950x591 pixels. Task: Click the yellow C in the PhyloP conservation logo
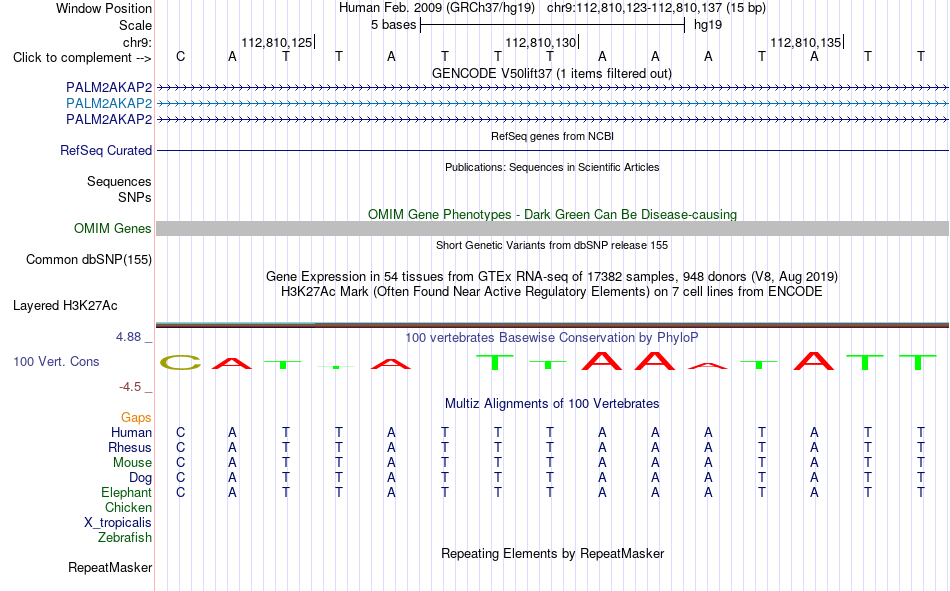180,362
